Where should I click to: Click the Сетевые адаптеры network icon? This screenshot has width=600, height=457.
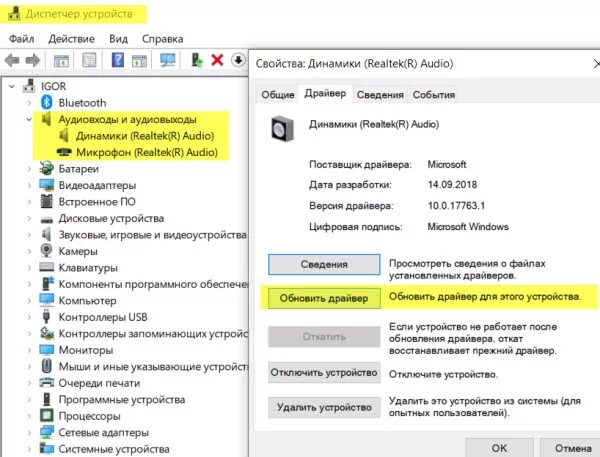pos(46,432)
